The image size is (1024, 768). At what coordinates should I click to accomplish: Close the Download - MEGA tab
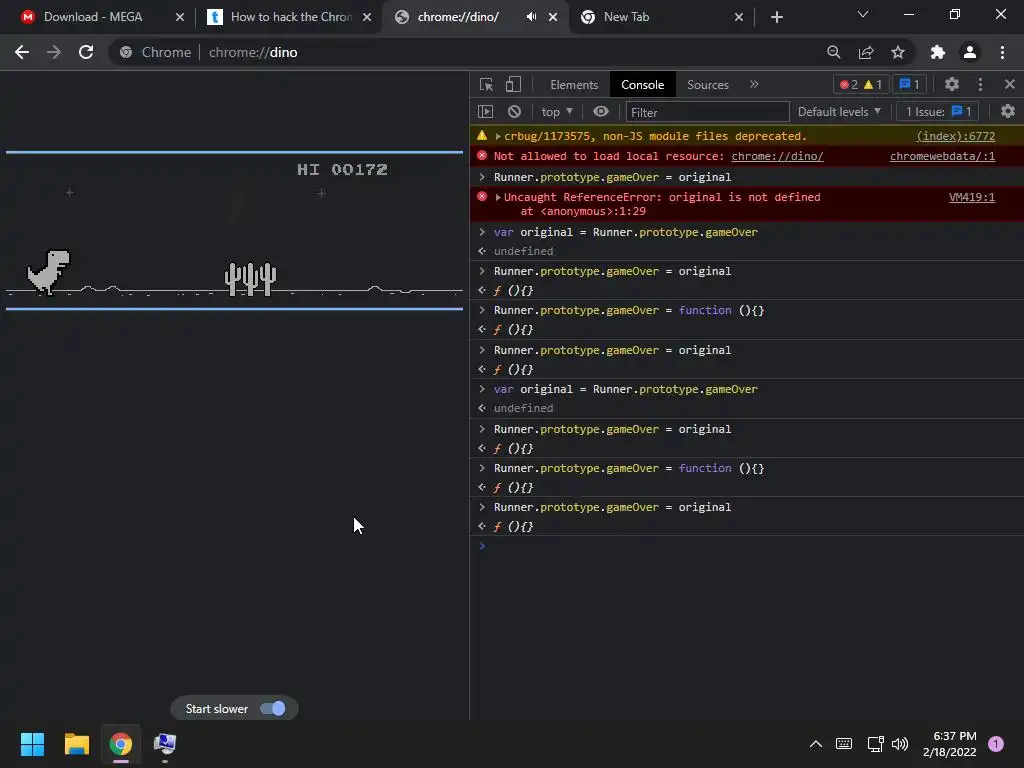[x=180, y=17]
